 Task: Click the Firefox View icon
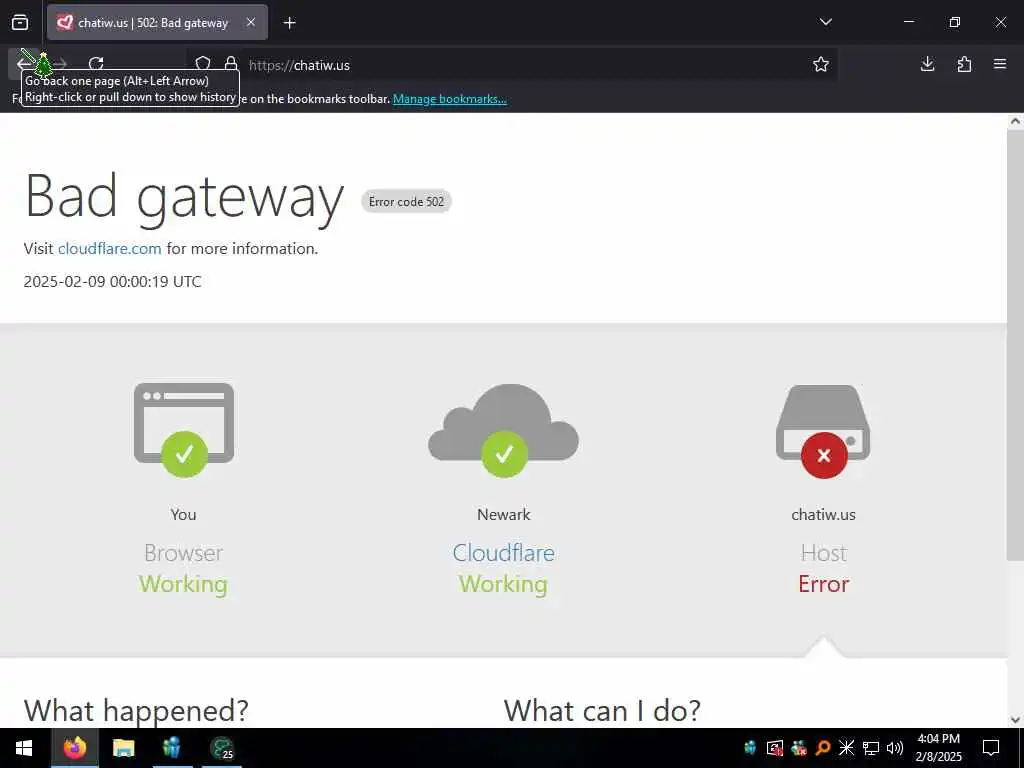[x=20, y=23]
